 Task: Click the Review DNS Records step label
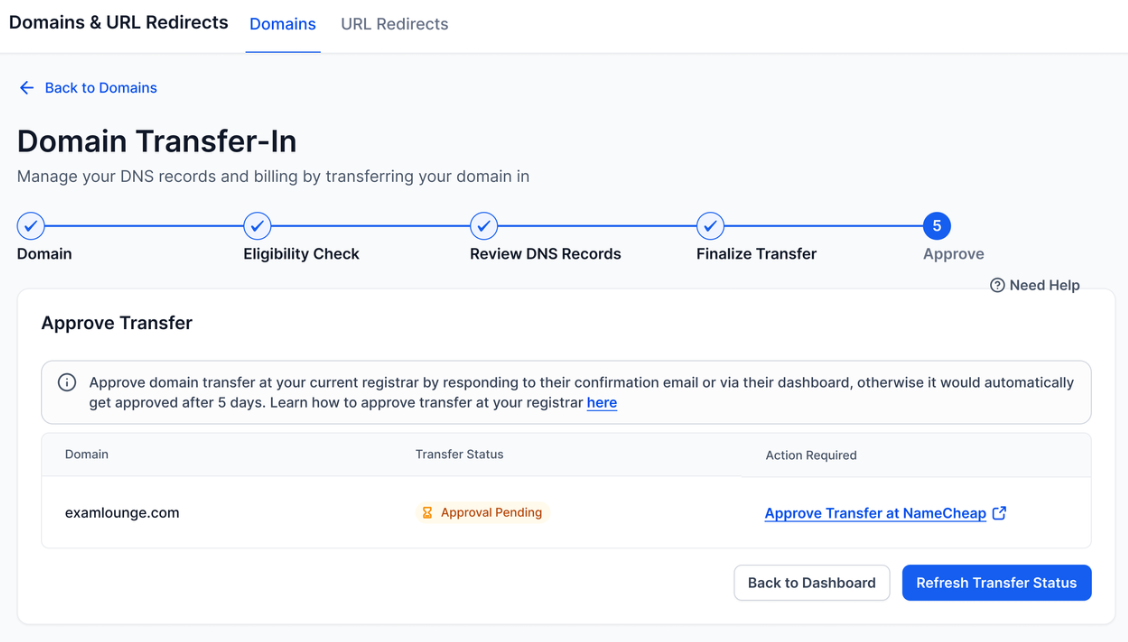pyautogui.click(x=545, y=254)
